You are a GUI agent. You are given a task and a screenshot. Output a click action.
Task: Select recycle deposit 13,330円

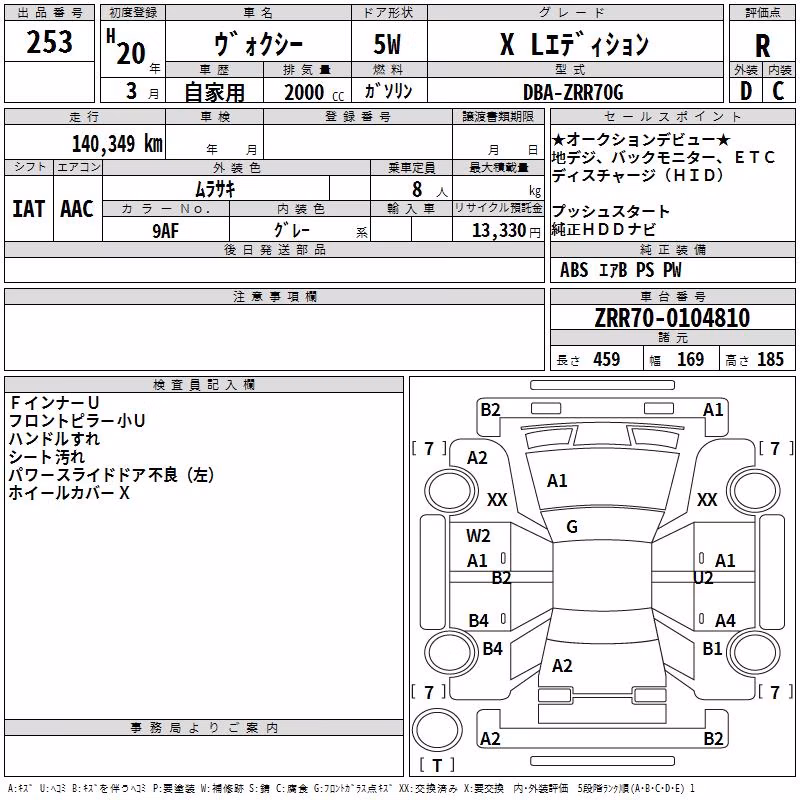point(506,231)
